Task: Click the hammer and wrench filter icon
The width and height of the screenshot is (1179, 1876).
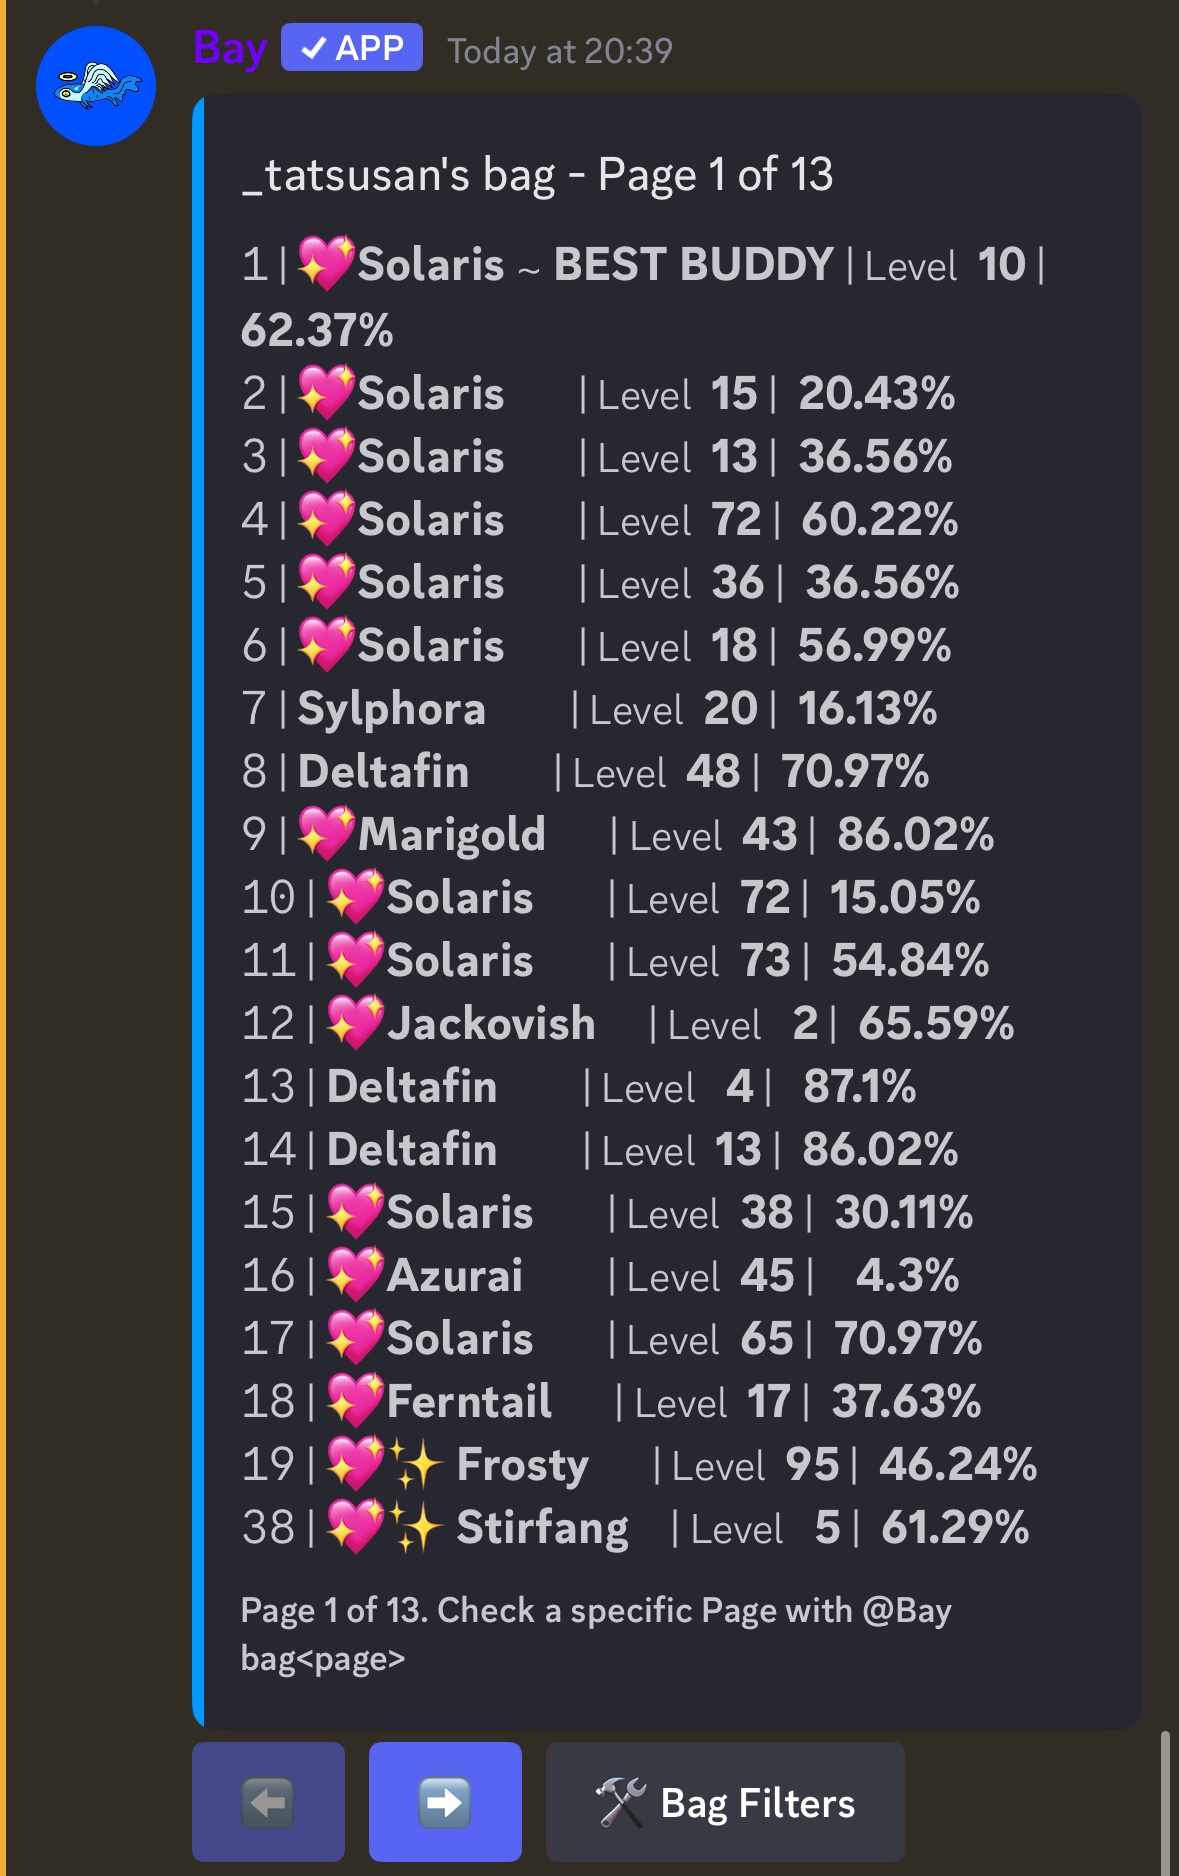Action: point(620,1802)
